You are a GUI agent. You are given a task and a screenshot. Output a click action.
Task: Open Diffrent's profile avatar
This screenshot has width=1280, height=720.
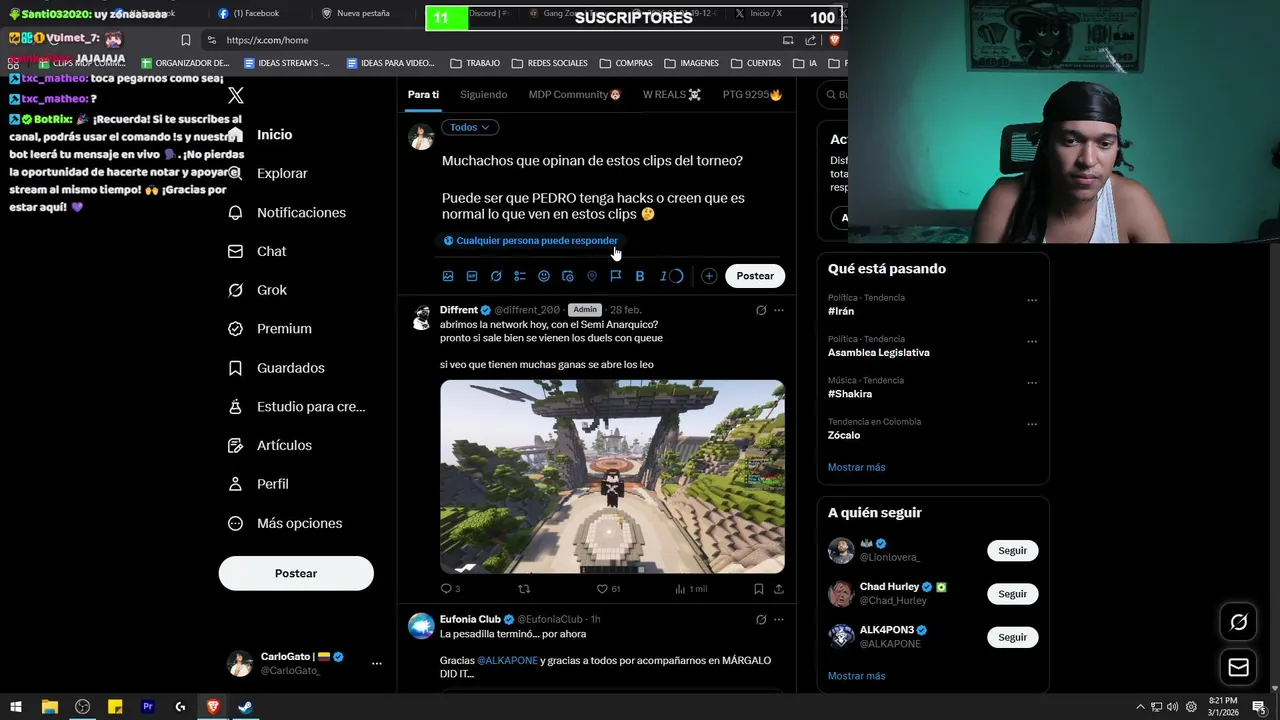[422, 318]
